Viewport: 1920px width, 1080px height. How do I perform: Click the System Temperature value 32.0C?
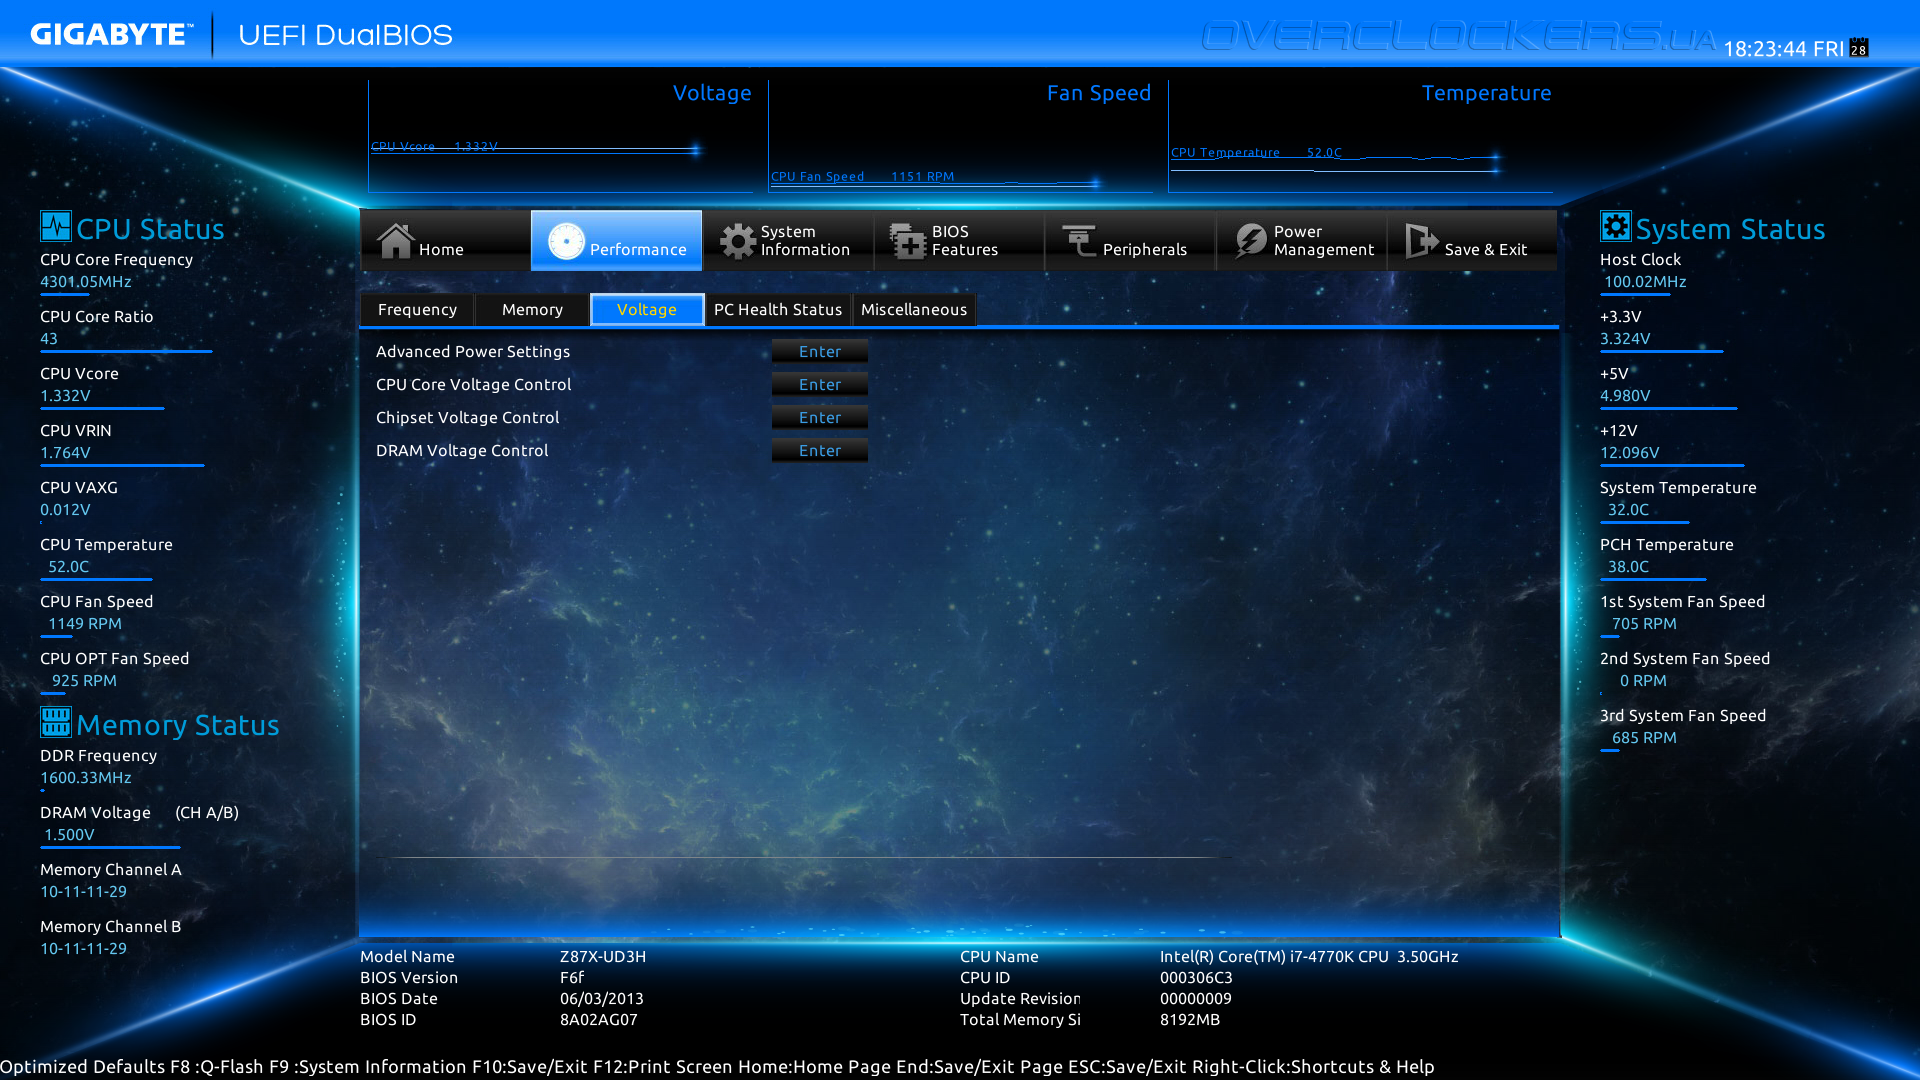[1628, 509]
